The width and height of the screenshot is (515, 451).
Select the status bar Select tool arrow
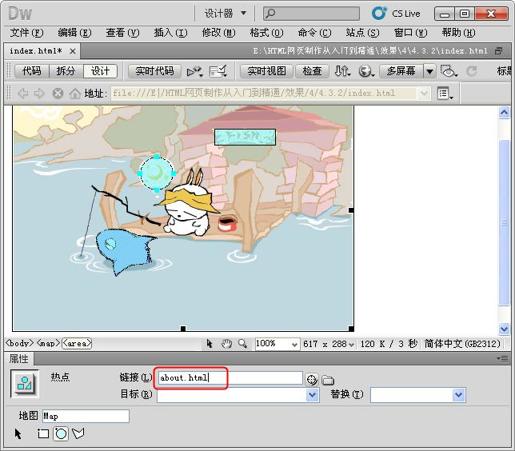coord(209,343)
